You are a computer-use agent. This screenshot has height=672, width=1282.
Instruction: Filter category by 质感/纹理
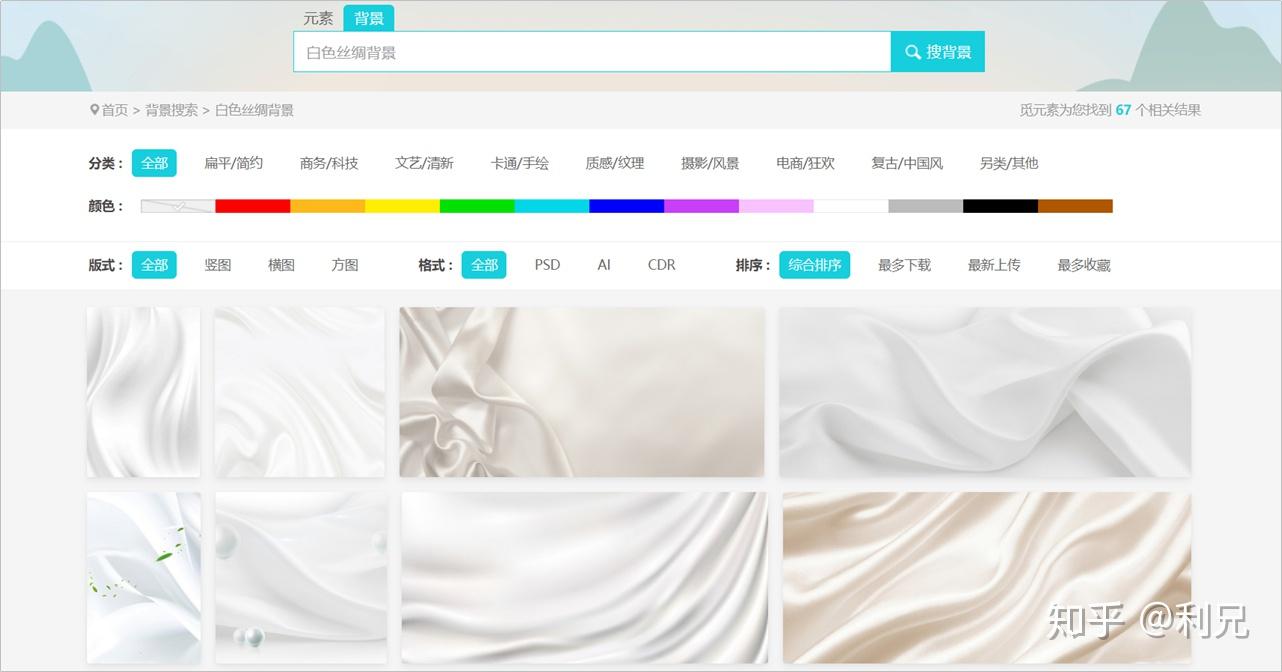[615, 163]
